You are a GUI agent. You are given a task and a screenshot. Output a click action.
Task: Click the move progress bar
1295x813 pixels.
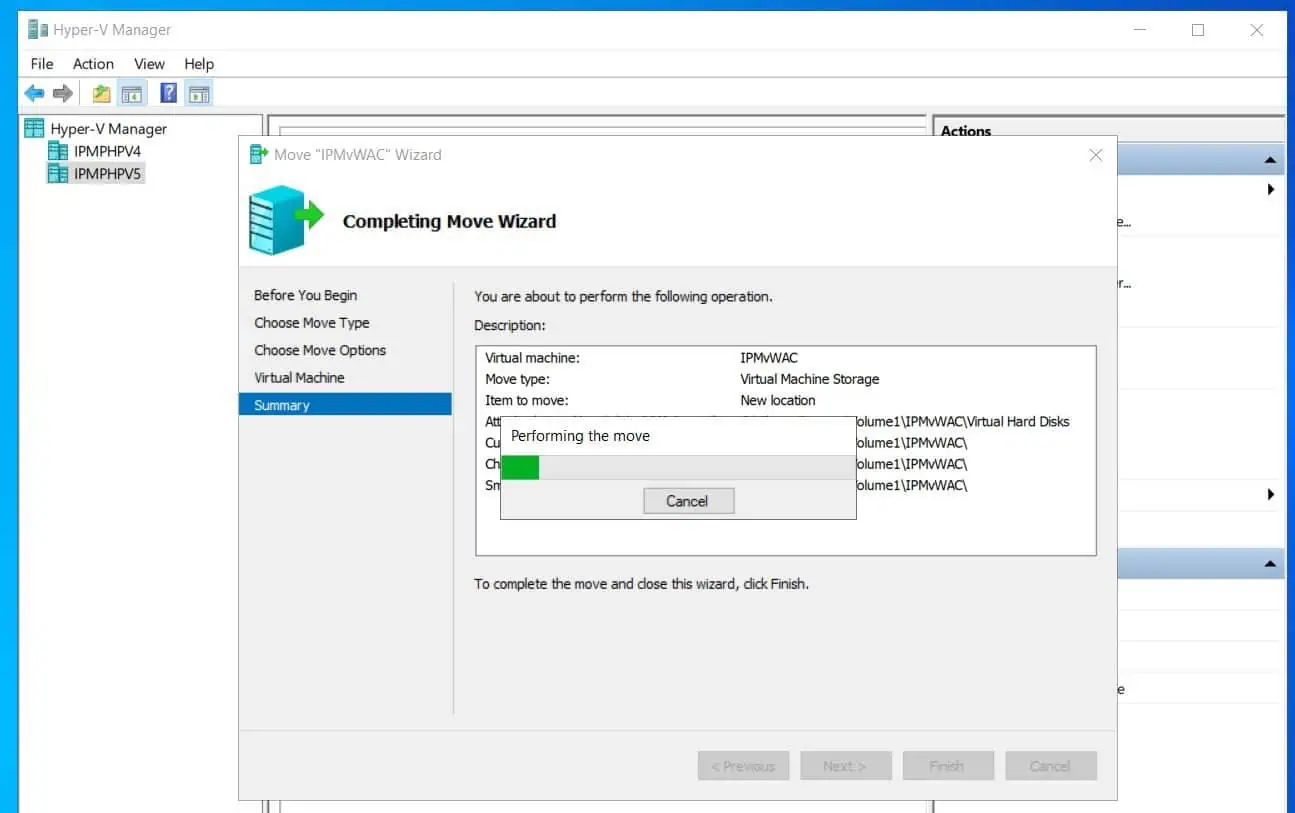tap(677, 467)
